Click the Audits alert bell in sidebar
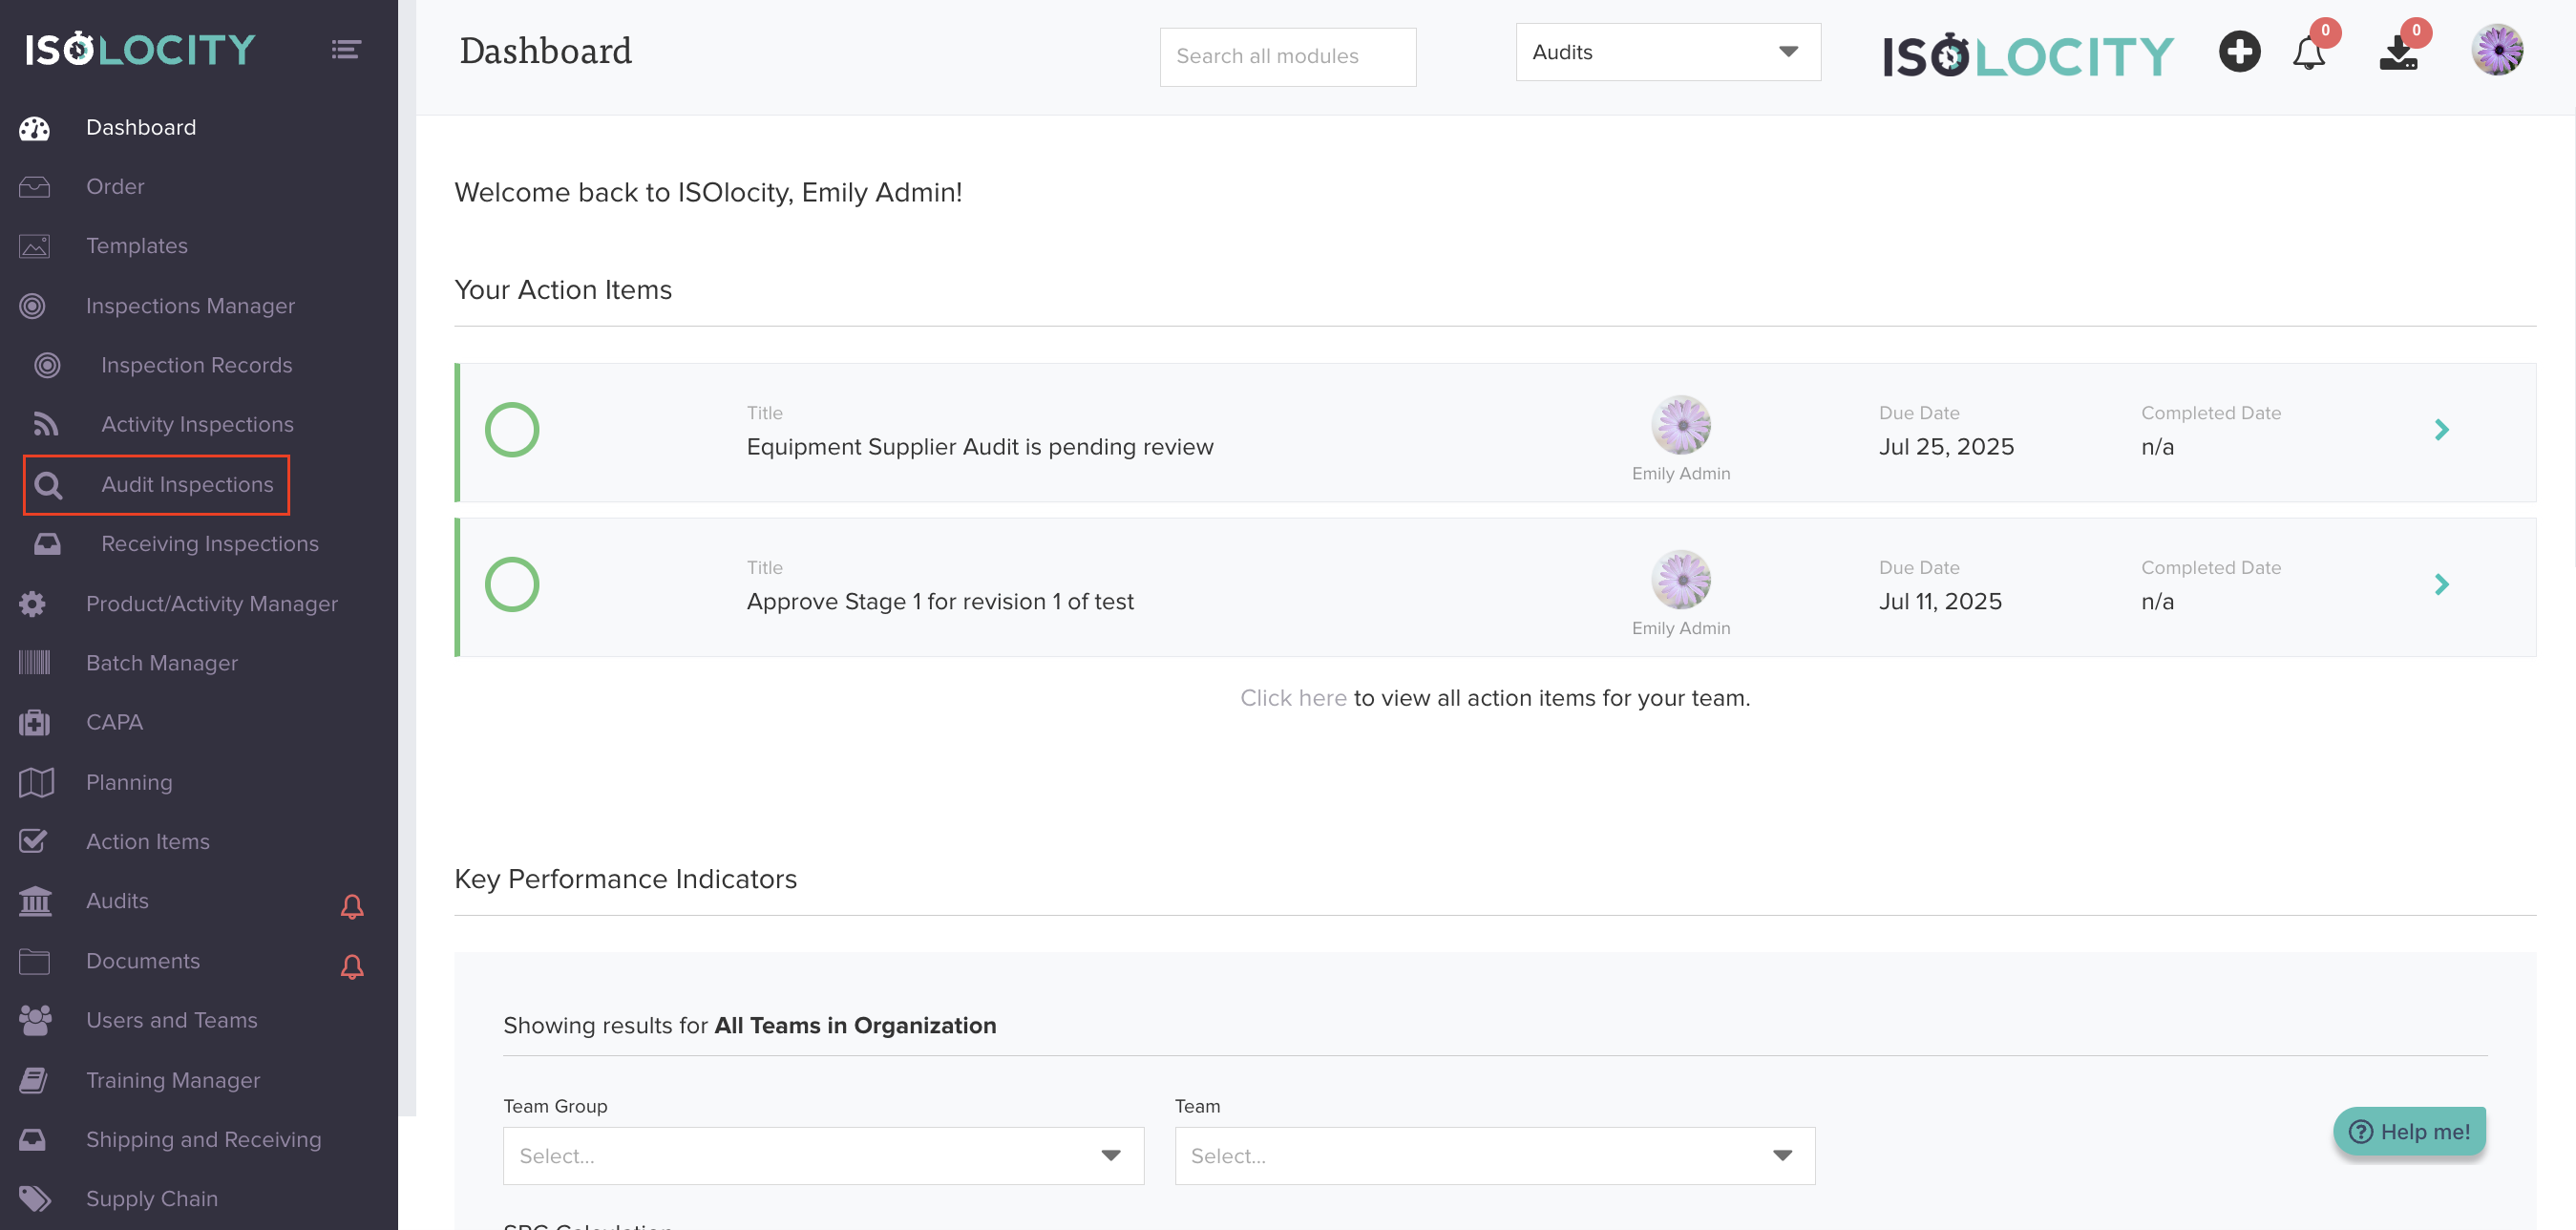The width and height of the screenshot is (2576, 1230). (351, 906)
